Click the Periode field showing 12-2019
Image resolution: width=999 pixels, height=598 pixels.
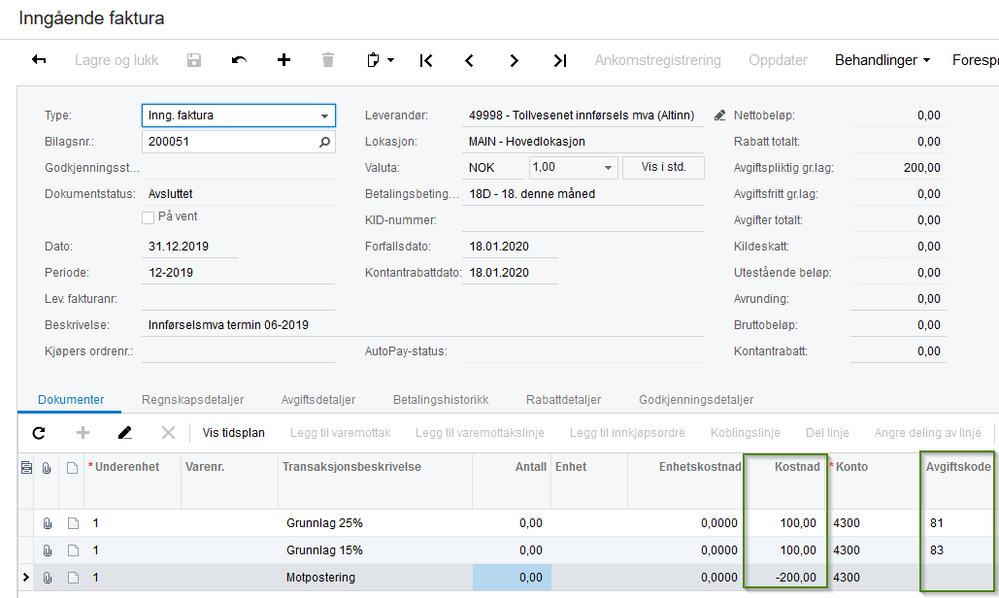[x=238, y=273]
